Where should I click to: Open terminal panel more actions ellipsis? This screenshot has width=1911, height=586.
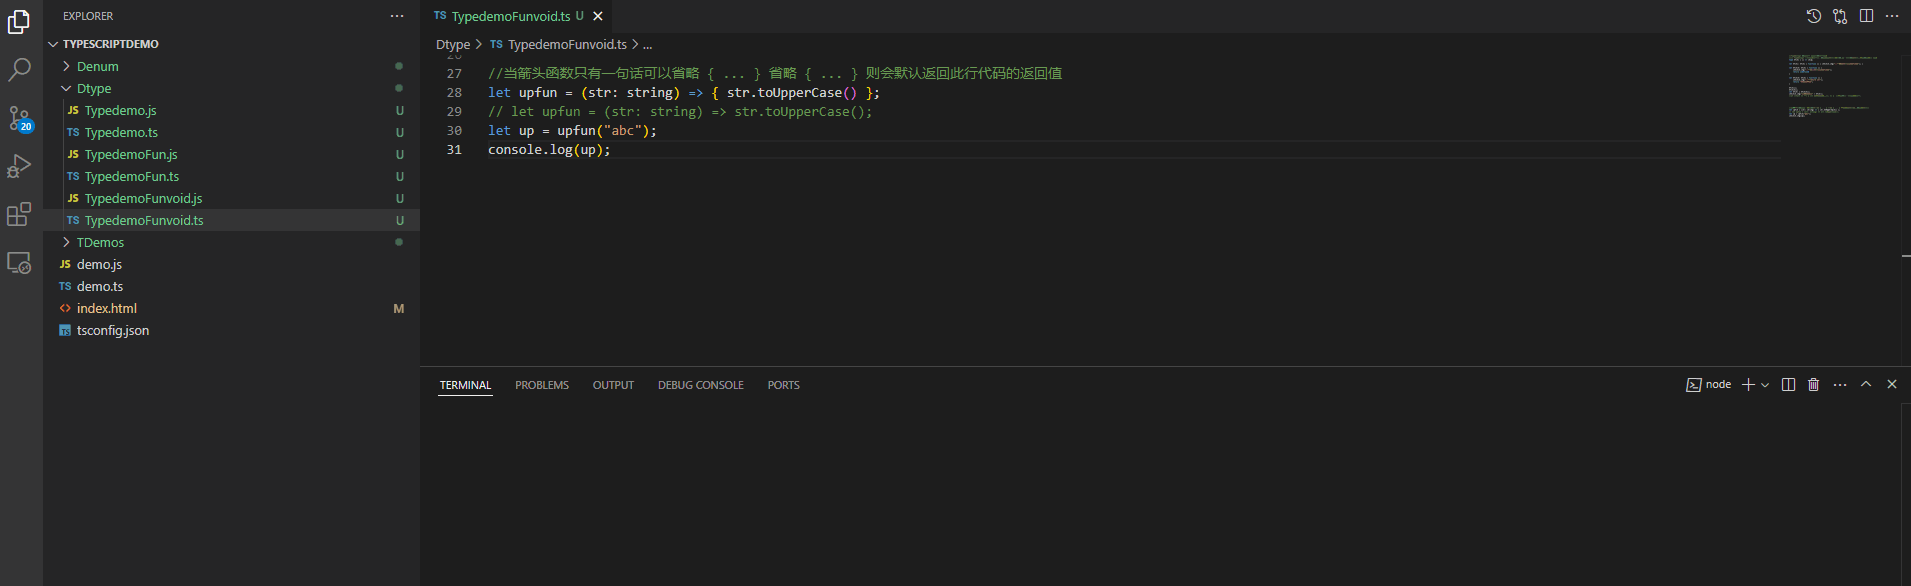click(1840, 385)
